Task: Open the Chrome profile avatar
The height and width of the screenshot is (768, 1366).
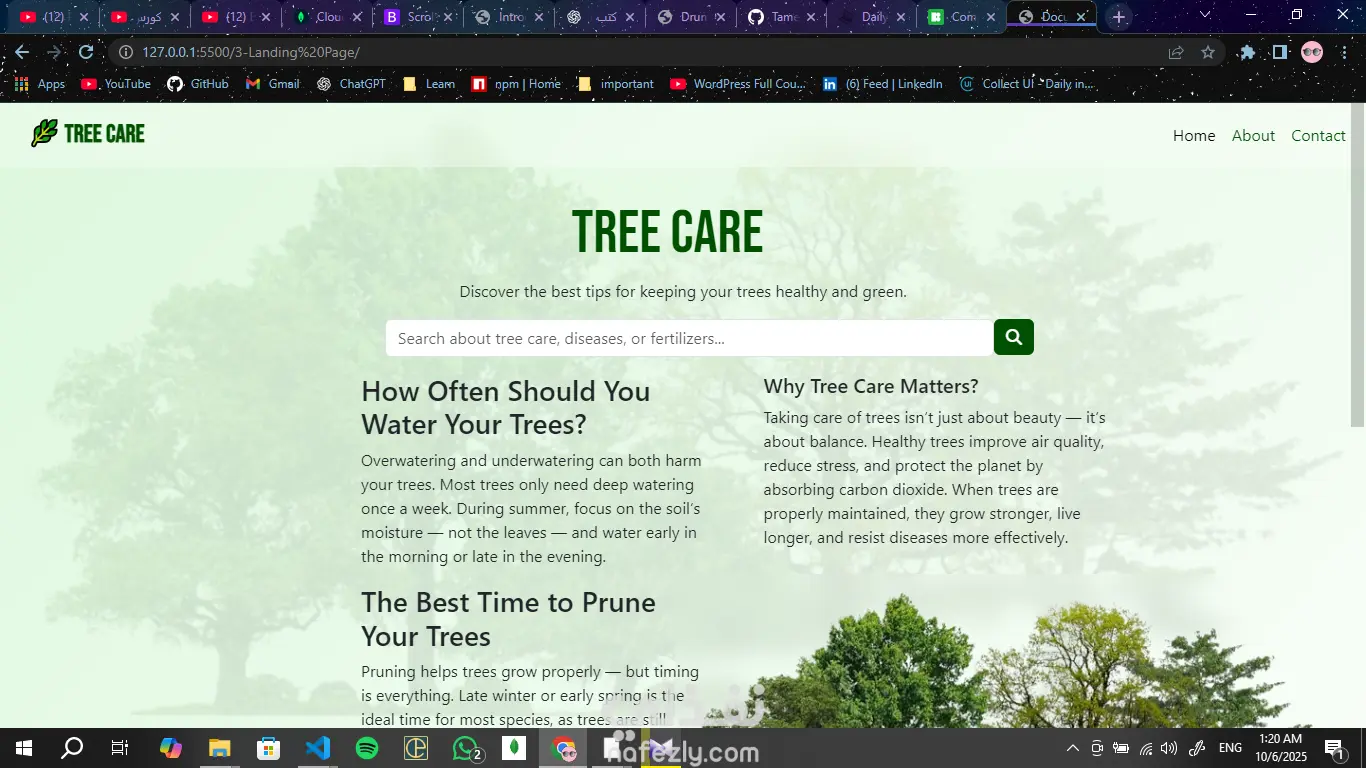Action: point(1312,52)
